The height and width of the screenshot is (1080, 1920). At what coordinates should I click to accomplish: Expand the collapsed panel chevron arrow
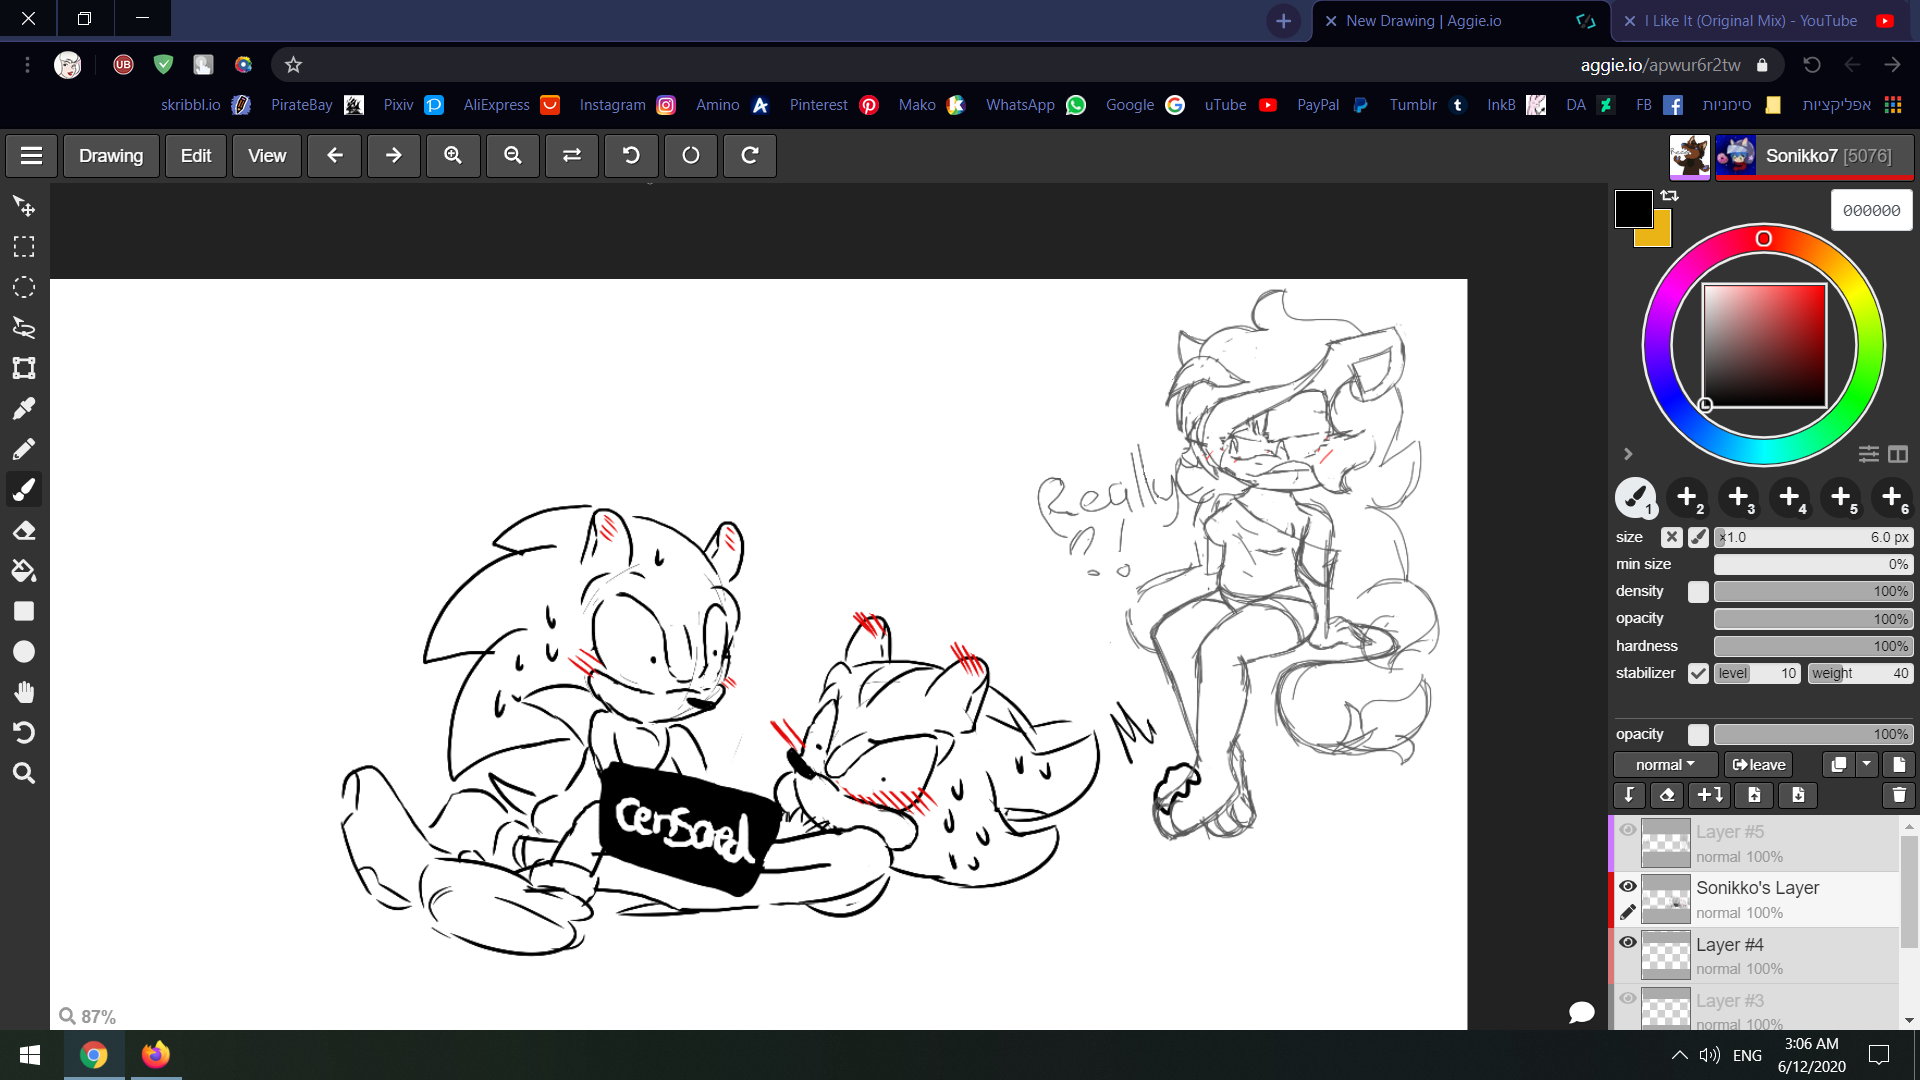coord(1628,454)
